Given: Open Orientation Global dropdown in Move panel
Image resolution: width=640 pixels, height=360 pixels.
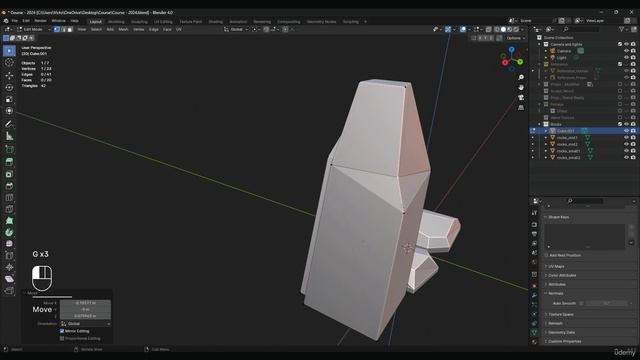Looking at the screenshot, I should pyautogui.click(x=85, y=324).
